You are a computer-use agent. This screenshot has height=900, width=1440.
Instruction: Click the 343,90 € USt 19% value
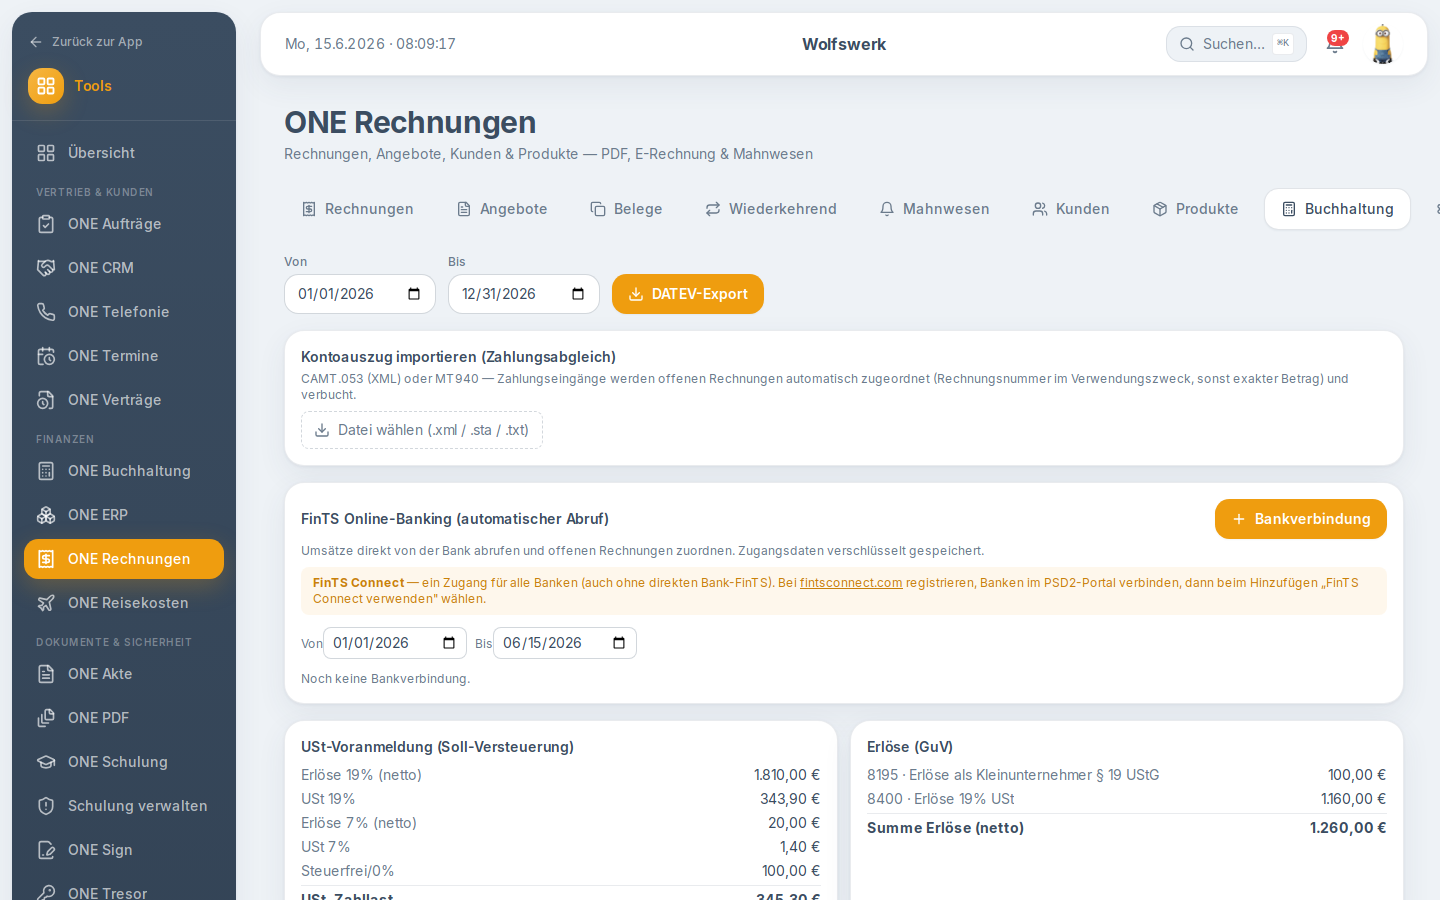[x=790, y=799]
